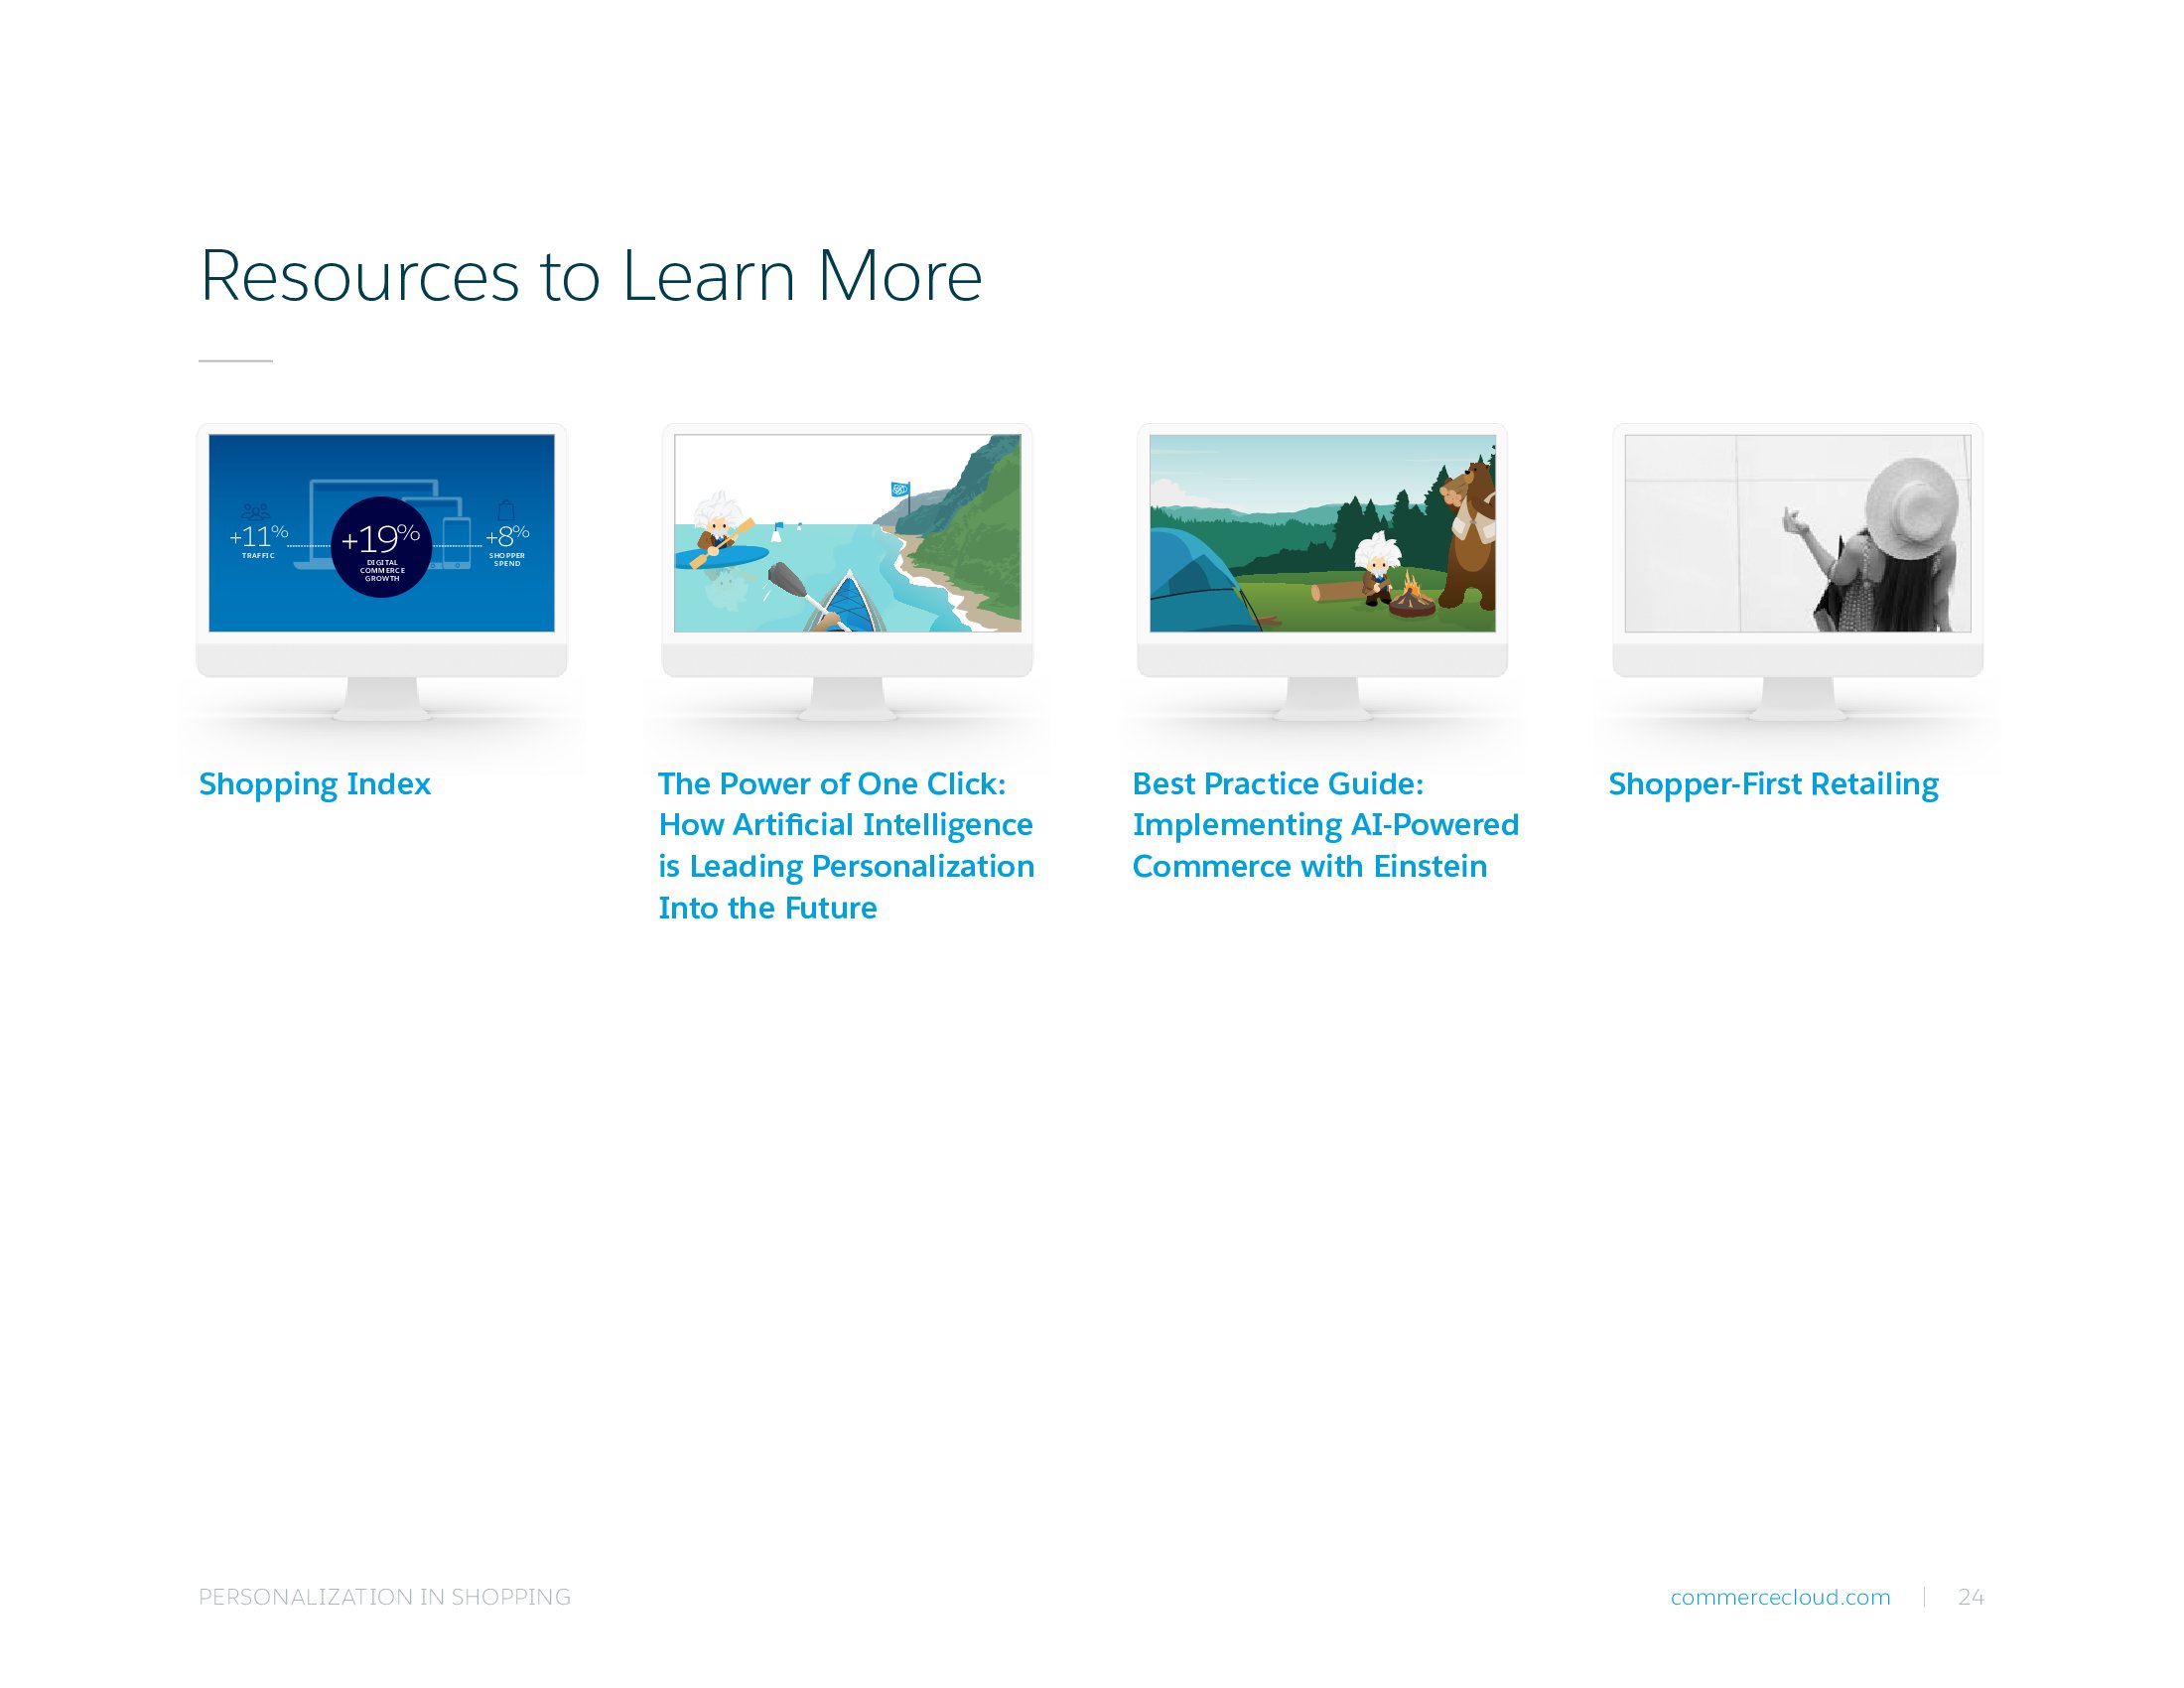
Task: Open Best Practice Guide Einstein link
Action: [x=1324, y=825]
